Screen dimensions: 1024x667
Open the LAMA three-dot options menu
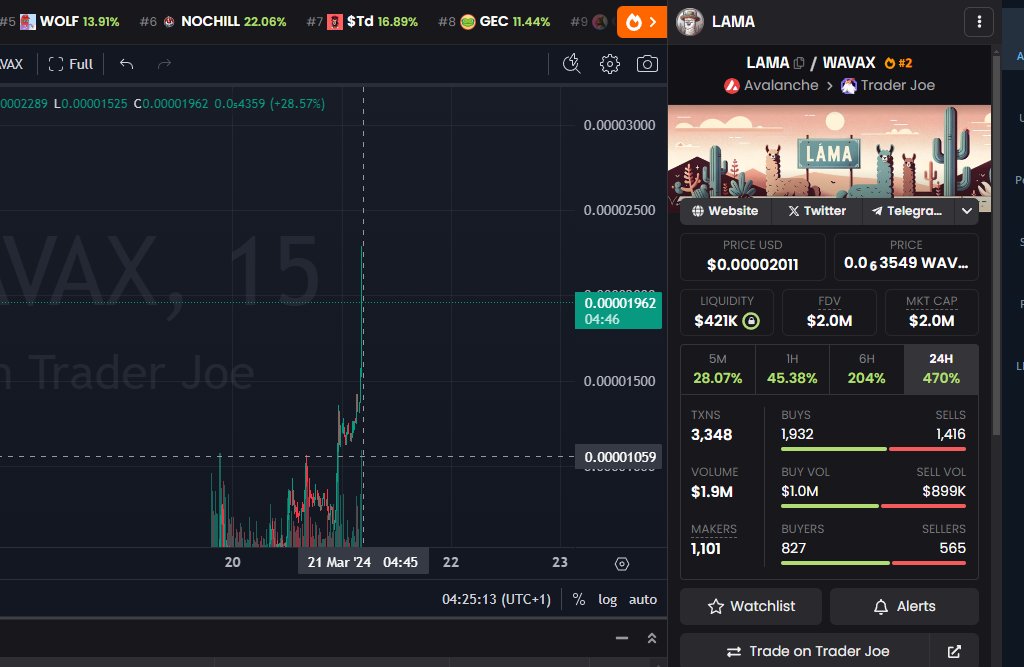point(978,22)
